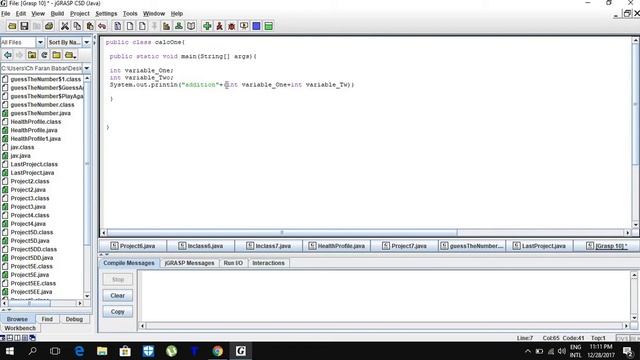Click the open book icon in the toolbar
Viewport: 640px width, 360px height.
pyautogui.click(x=191, y=26)
